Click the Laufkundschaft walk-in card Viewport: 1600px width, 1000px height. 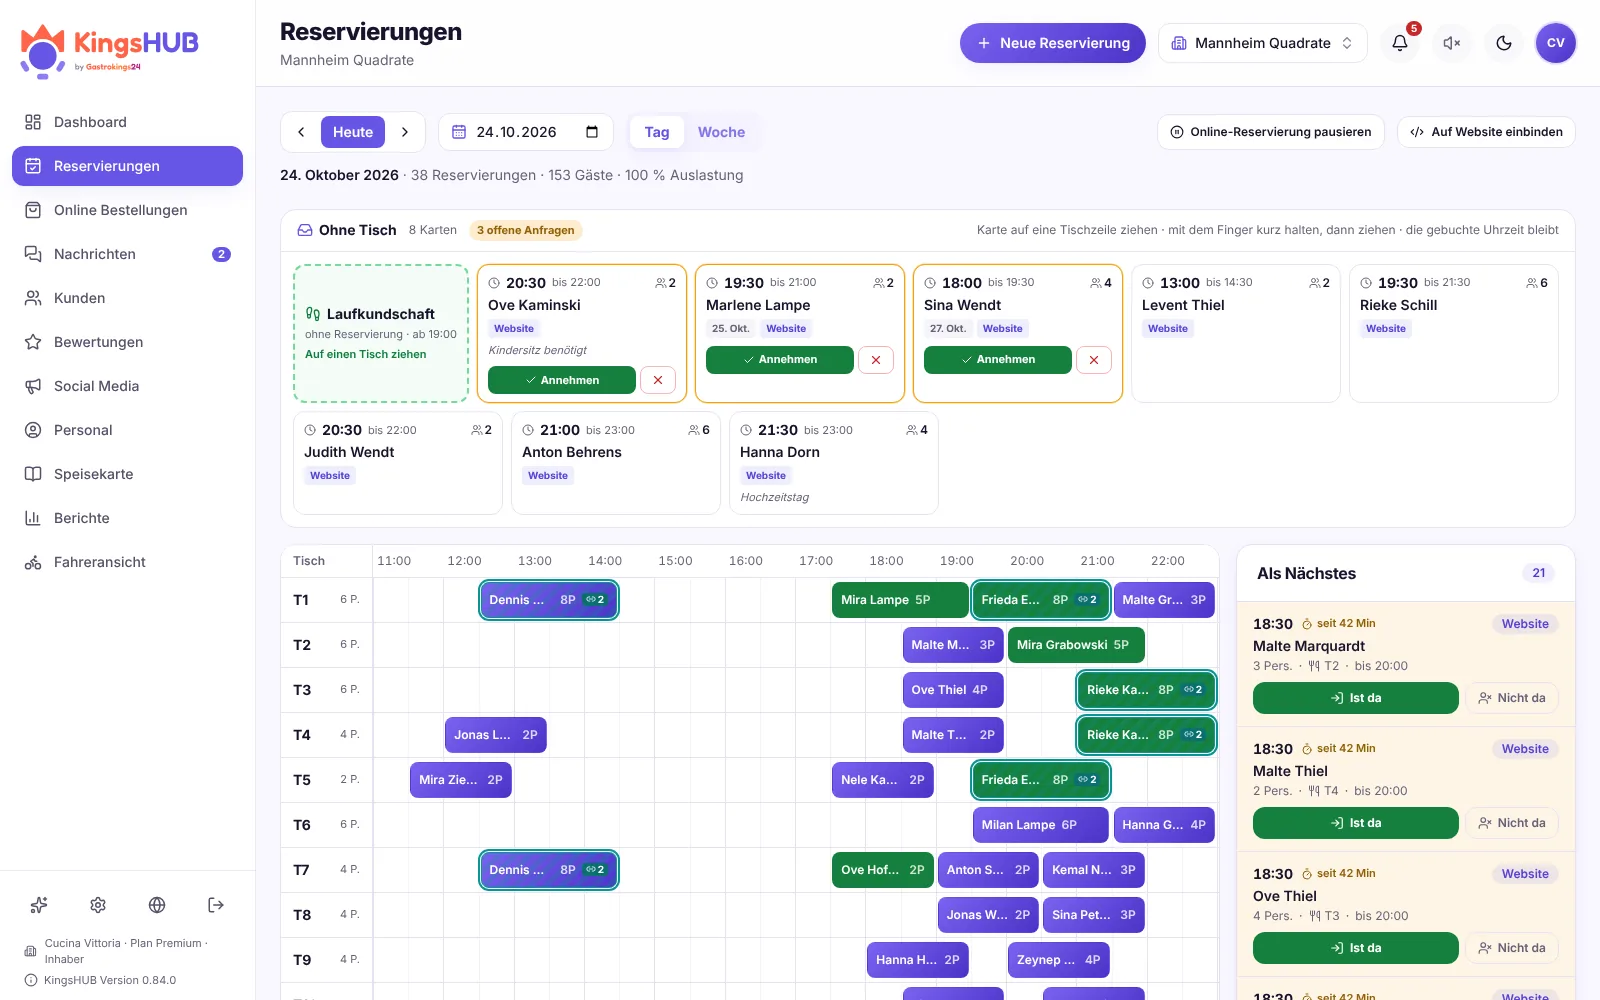click(381, 333)
